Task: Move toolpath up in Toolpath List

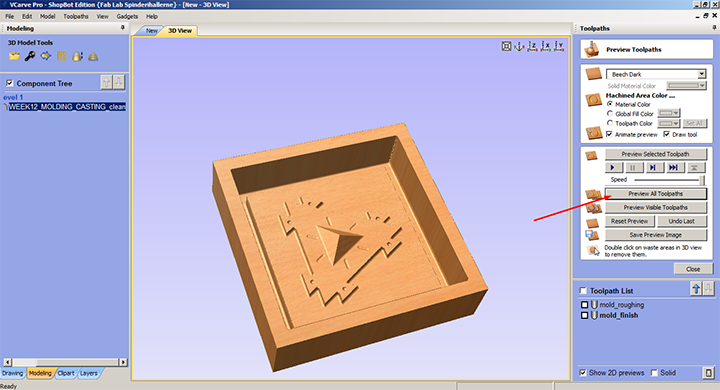Action: click(x=696, y=288)
